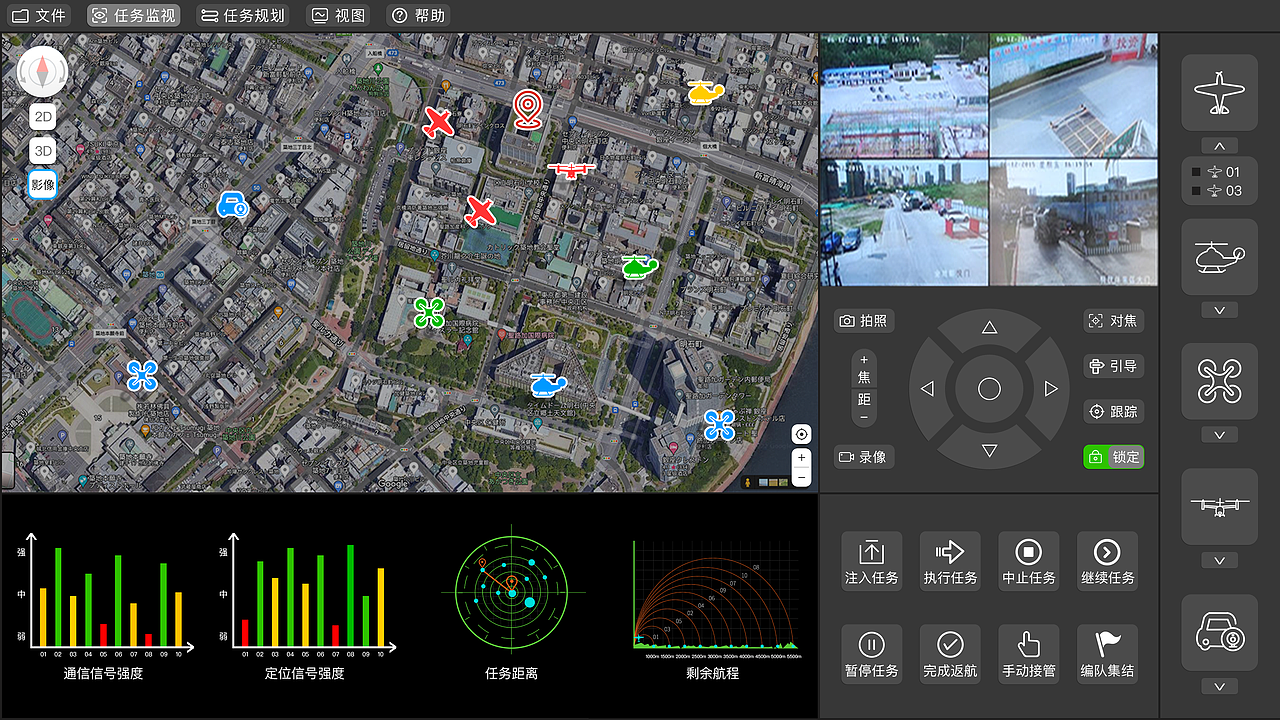
Task: Click 注入任务 upload mission button
Action: click(871, 561)
